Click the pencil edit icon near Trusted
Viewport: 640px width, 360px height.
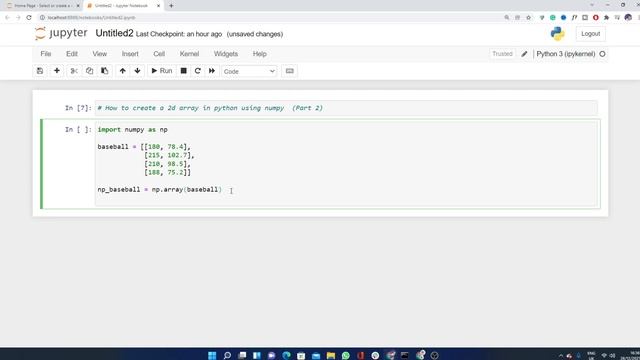click(x=524, y=54)
